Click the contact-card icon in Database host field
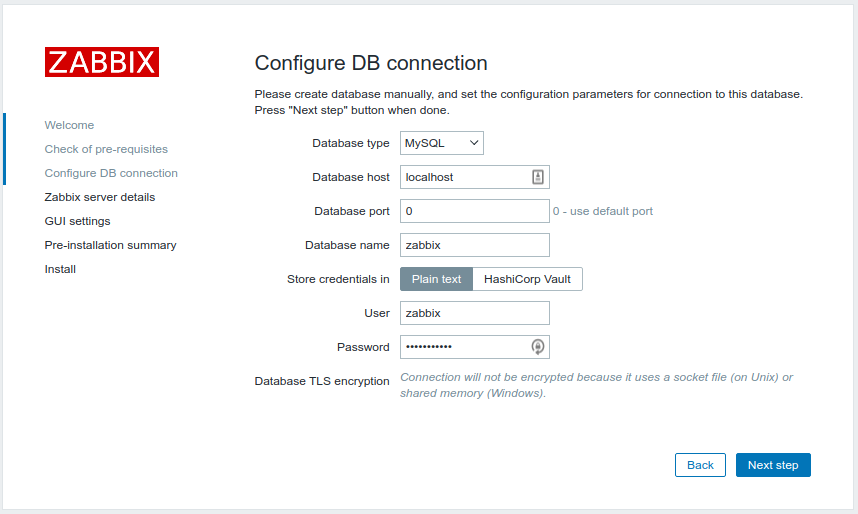This screenshot has width=858, height=514. (537, 177)
